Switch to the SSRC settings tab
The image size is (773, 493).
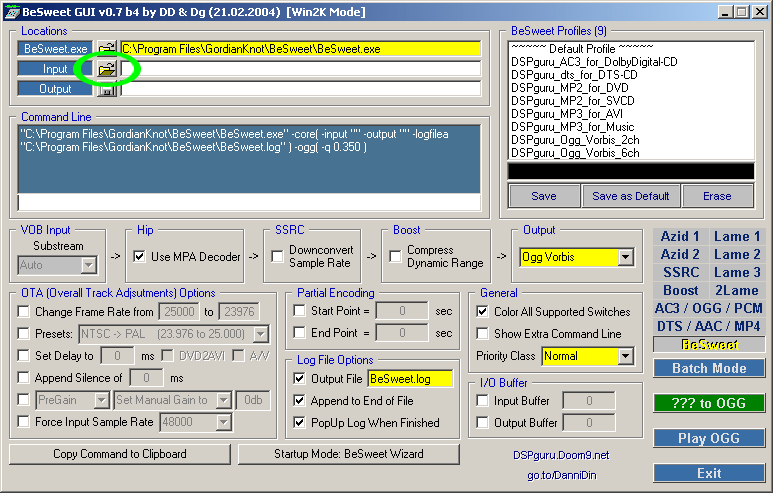click(x=680, y=272)
